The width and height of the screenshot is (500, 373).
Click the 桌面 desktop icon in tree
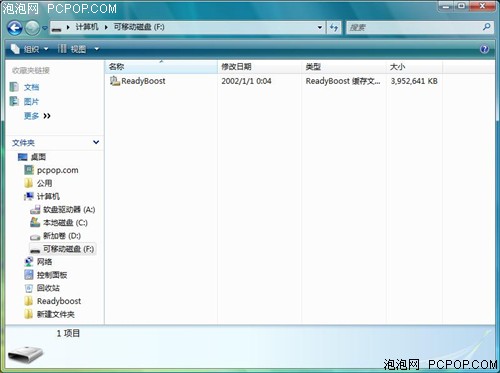coord(23,157)
